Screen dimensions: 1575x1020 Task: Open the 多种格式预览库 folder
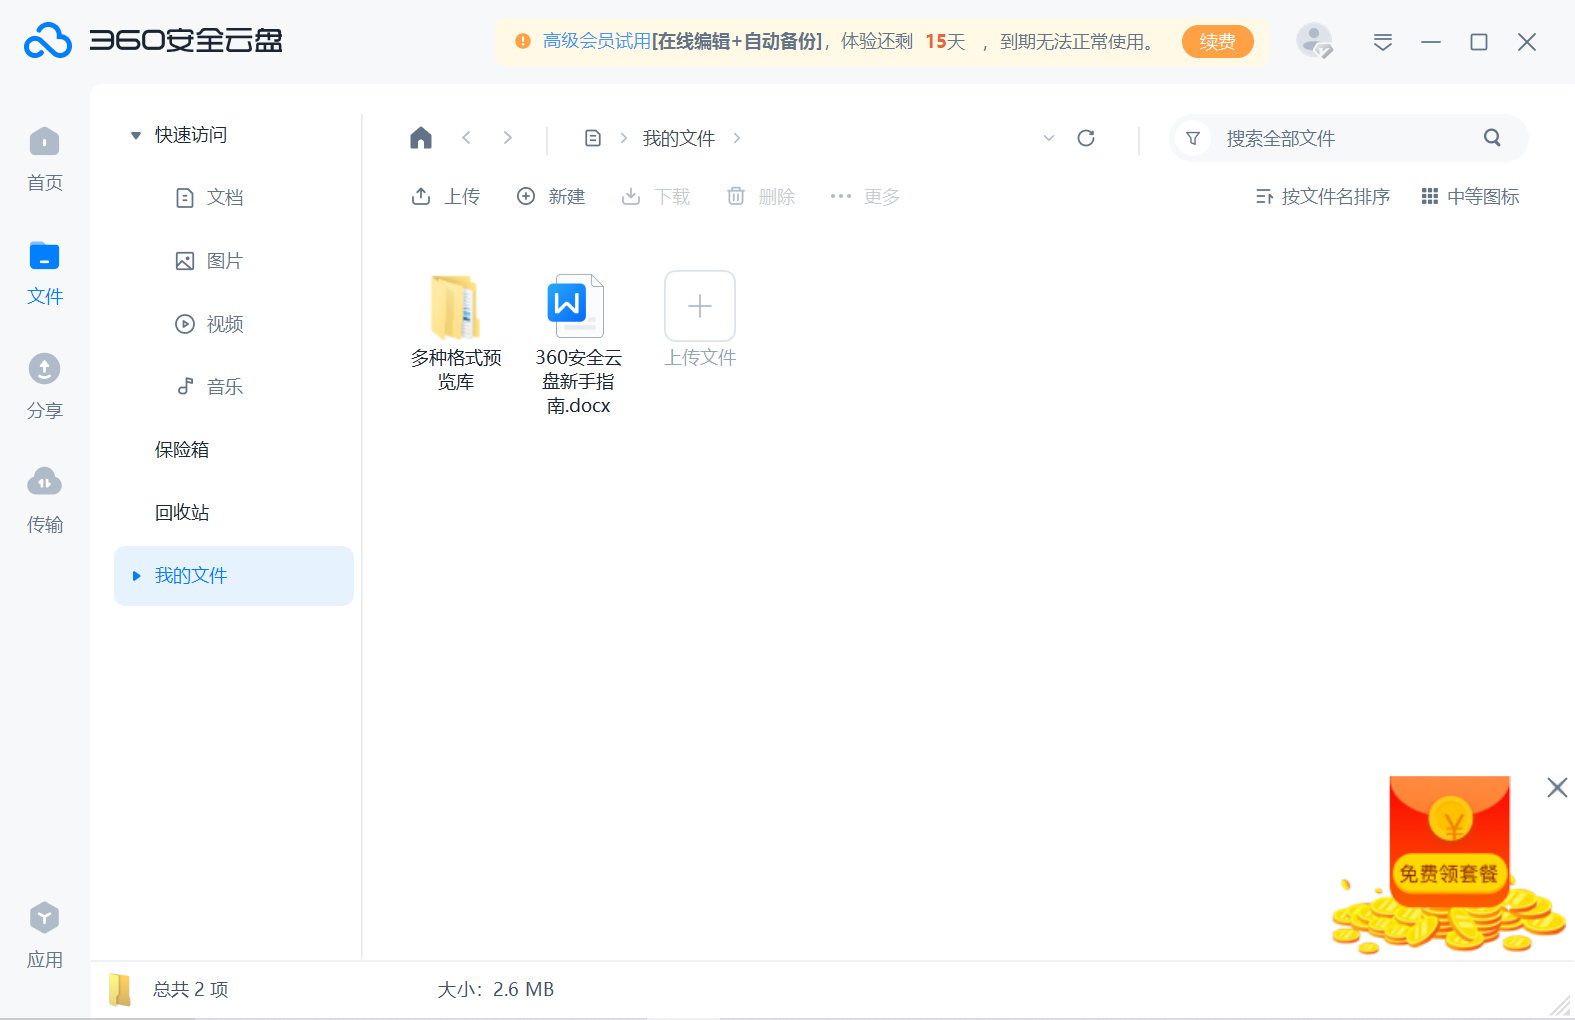point(456,332)
